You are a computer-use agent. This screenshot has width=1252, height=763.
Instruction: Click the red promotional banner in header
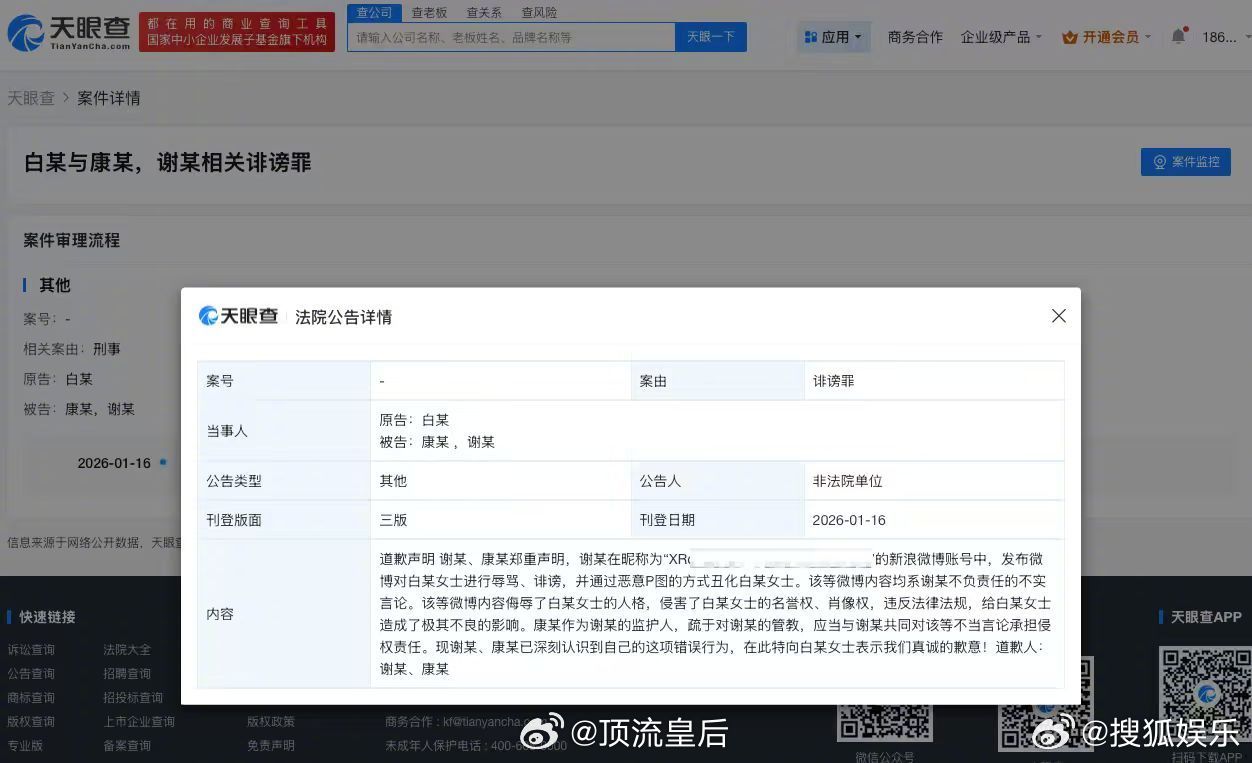click(x=237, y=32)
